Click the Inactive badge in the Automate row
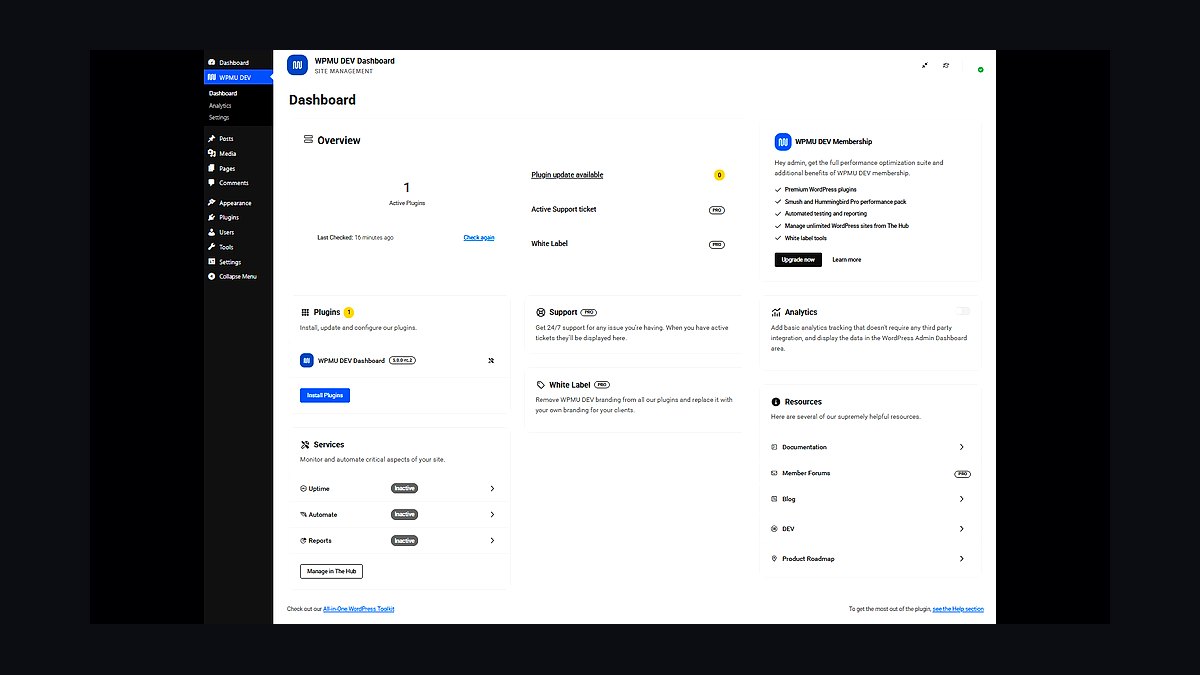The width and height of the screenshot is (1200, 675). 404,515
